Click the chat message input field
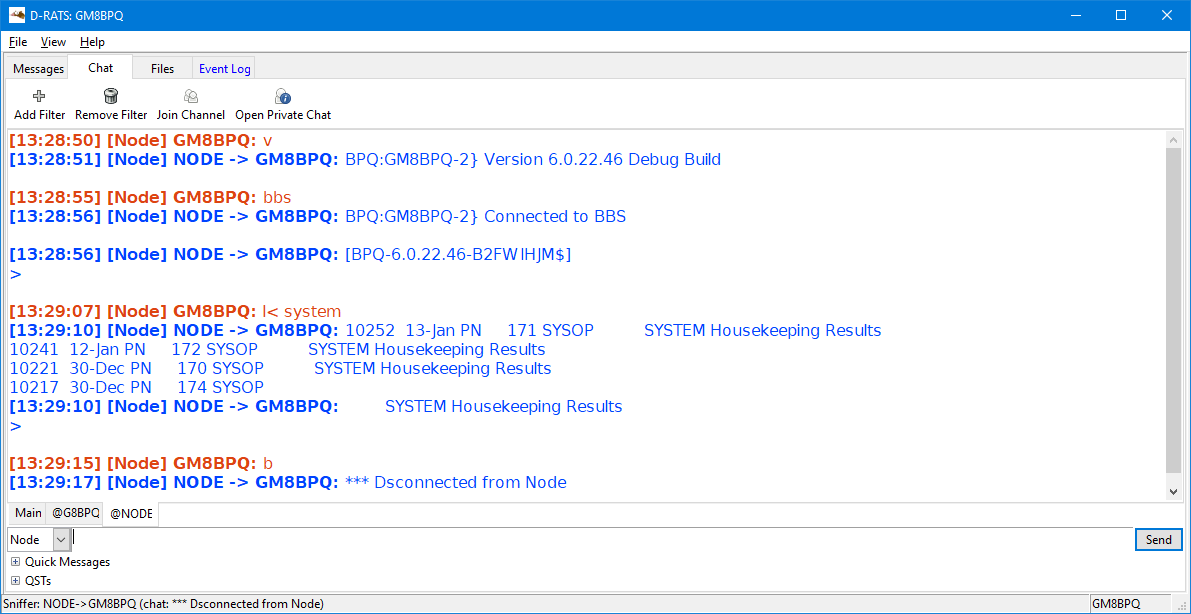The image size is (1191, 614). tap(600, 540)
